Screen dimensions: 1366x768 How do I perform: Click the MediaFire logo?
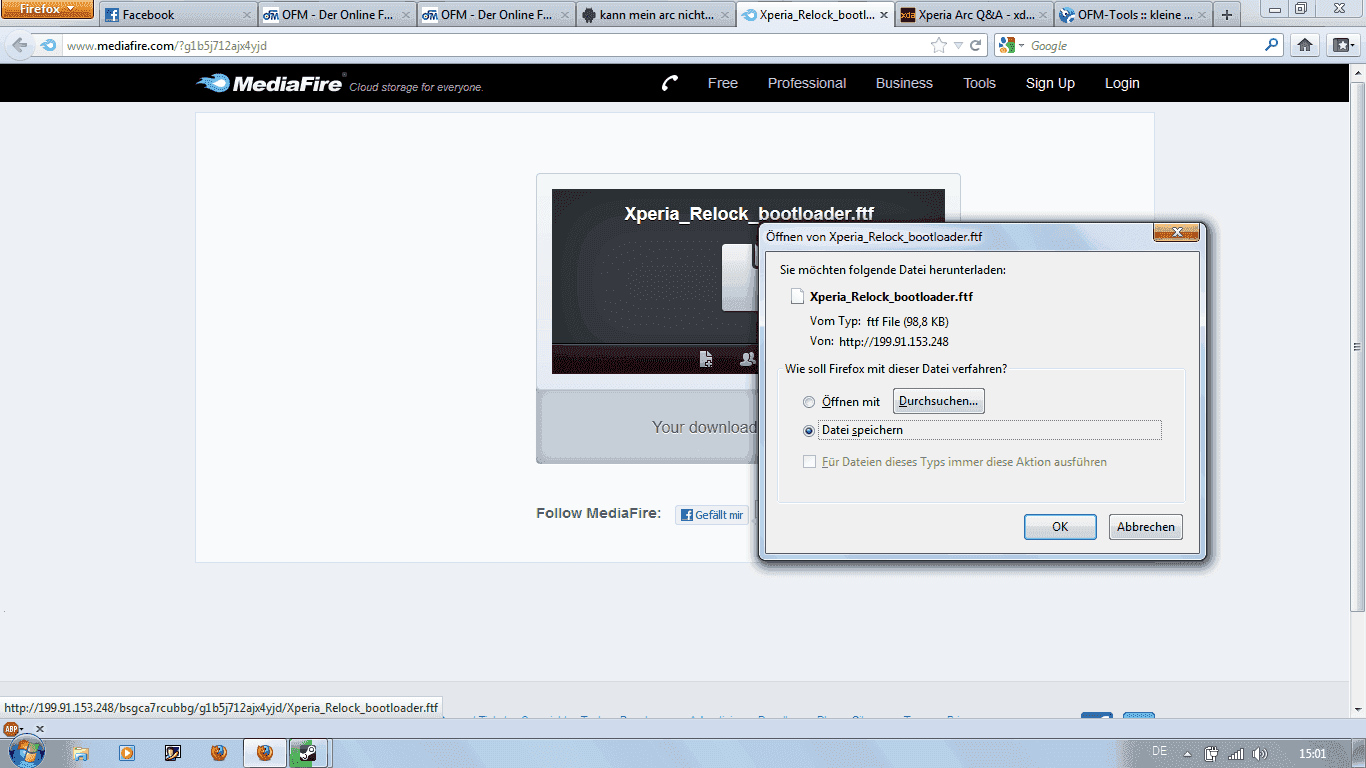[271, 84]
